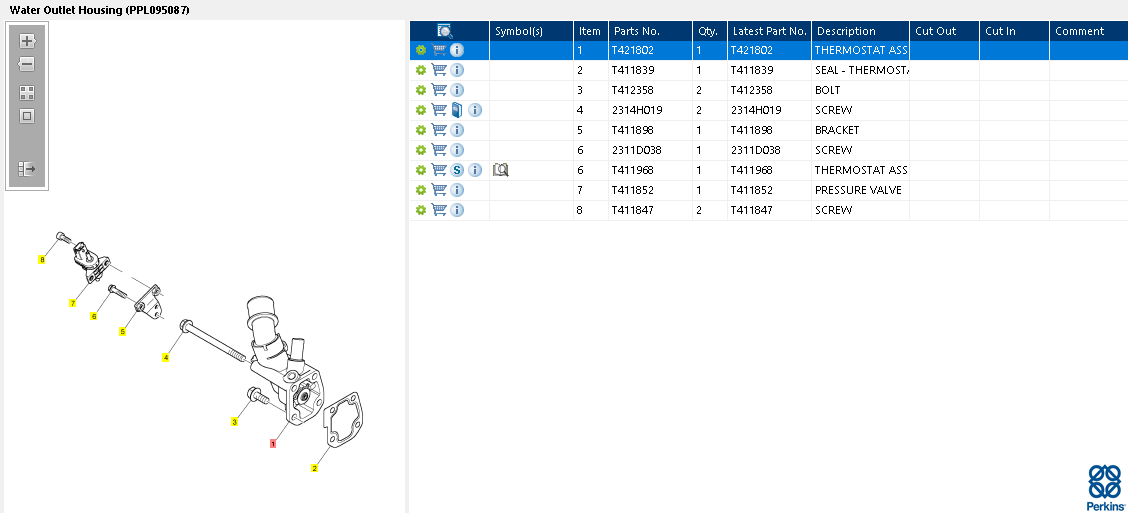Select the BOLT description cell
1128x513 pixels.
click(860, 90)
